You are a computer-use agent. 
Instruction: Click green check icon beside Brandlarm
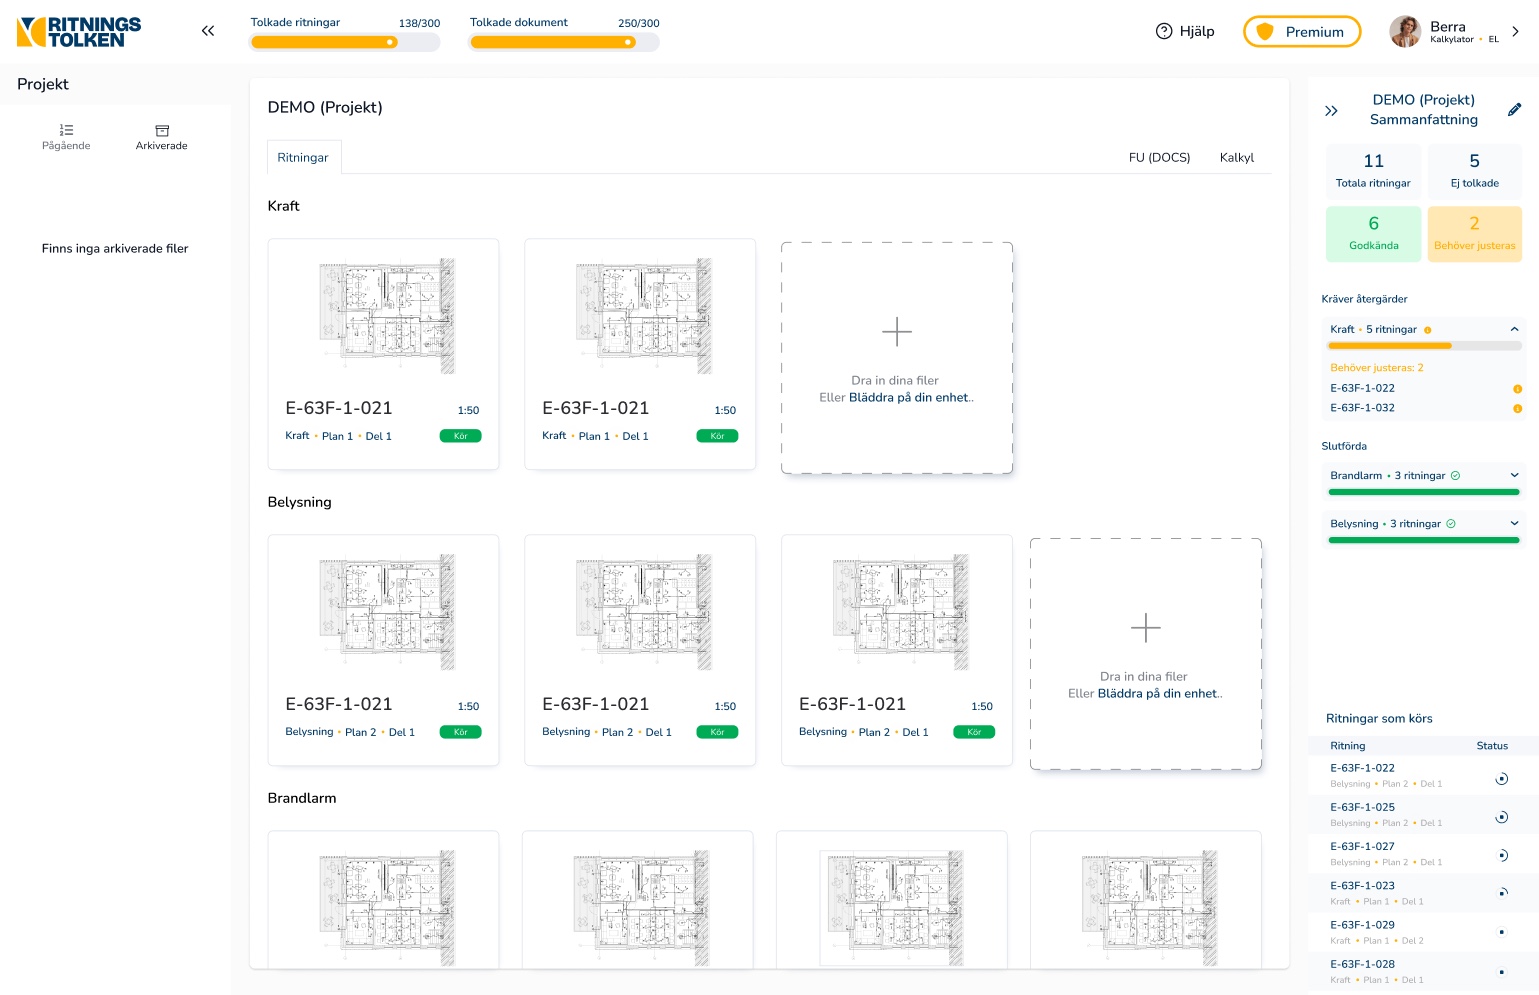(x=1455, y=476)
